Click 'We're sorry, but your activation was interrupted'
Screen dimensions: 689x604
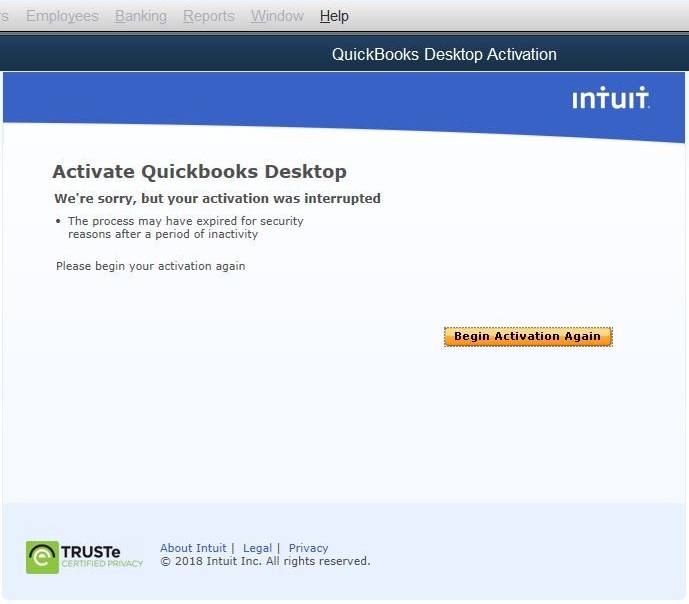(x=218, y=198)
